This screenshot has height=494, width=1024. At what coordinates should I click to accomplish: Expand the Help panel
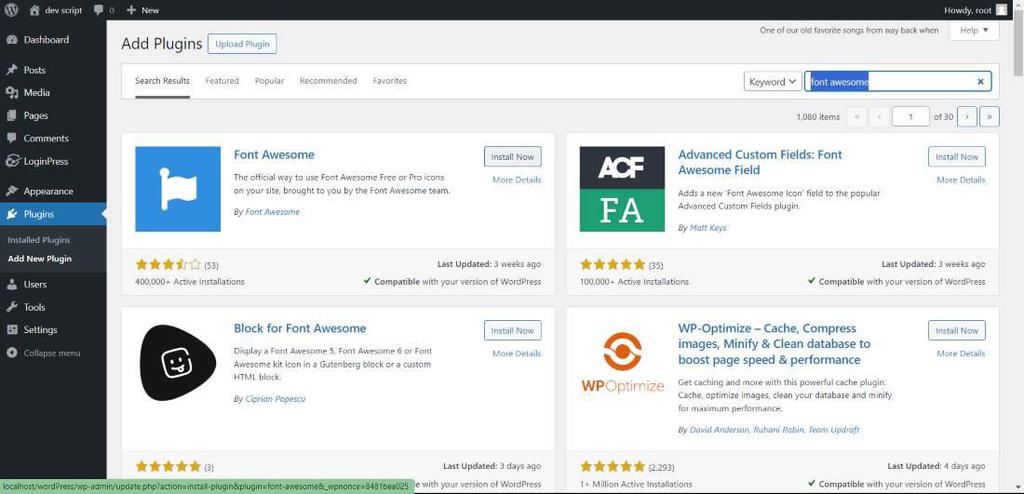974,31
